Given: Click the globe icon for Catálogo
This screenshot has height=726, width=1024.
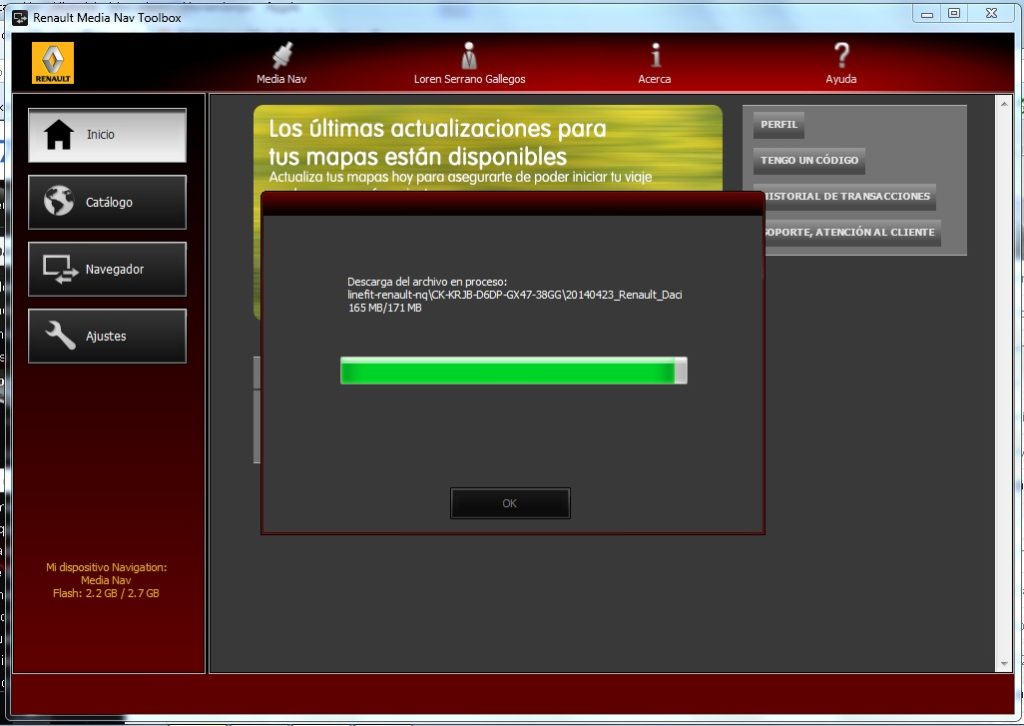Looking at the screenshot, I should click(x=59, y=202).
